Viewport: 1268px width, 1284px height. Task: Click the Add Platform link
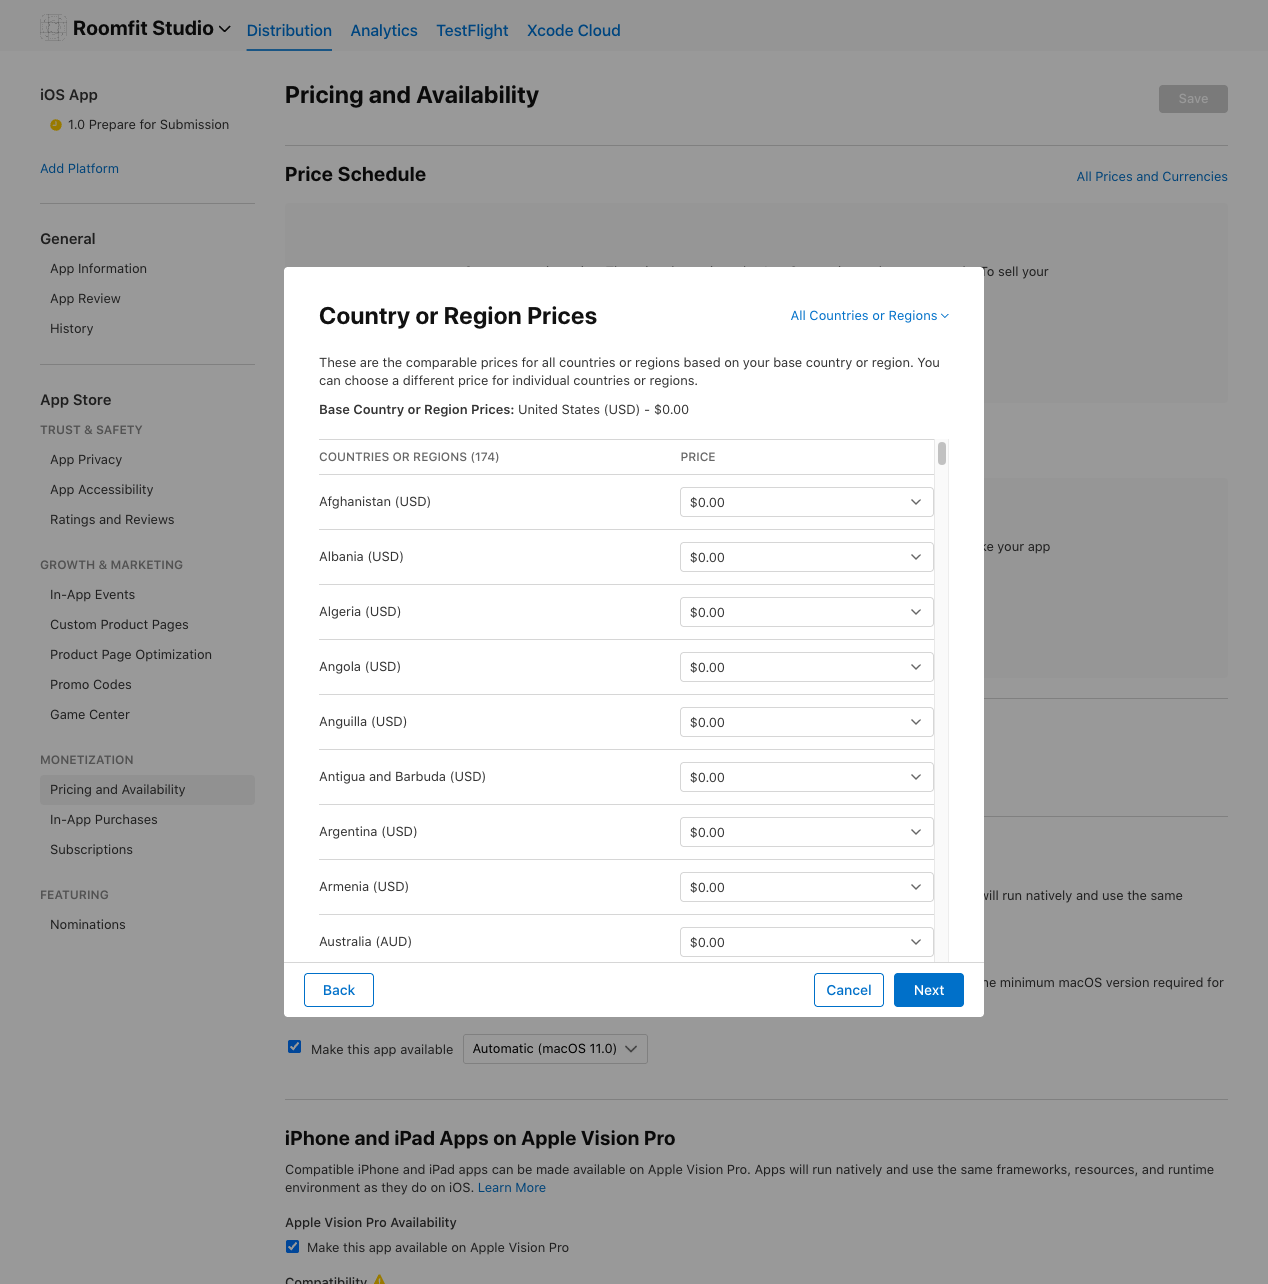coord(79,169)
